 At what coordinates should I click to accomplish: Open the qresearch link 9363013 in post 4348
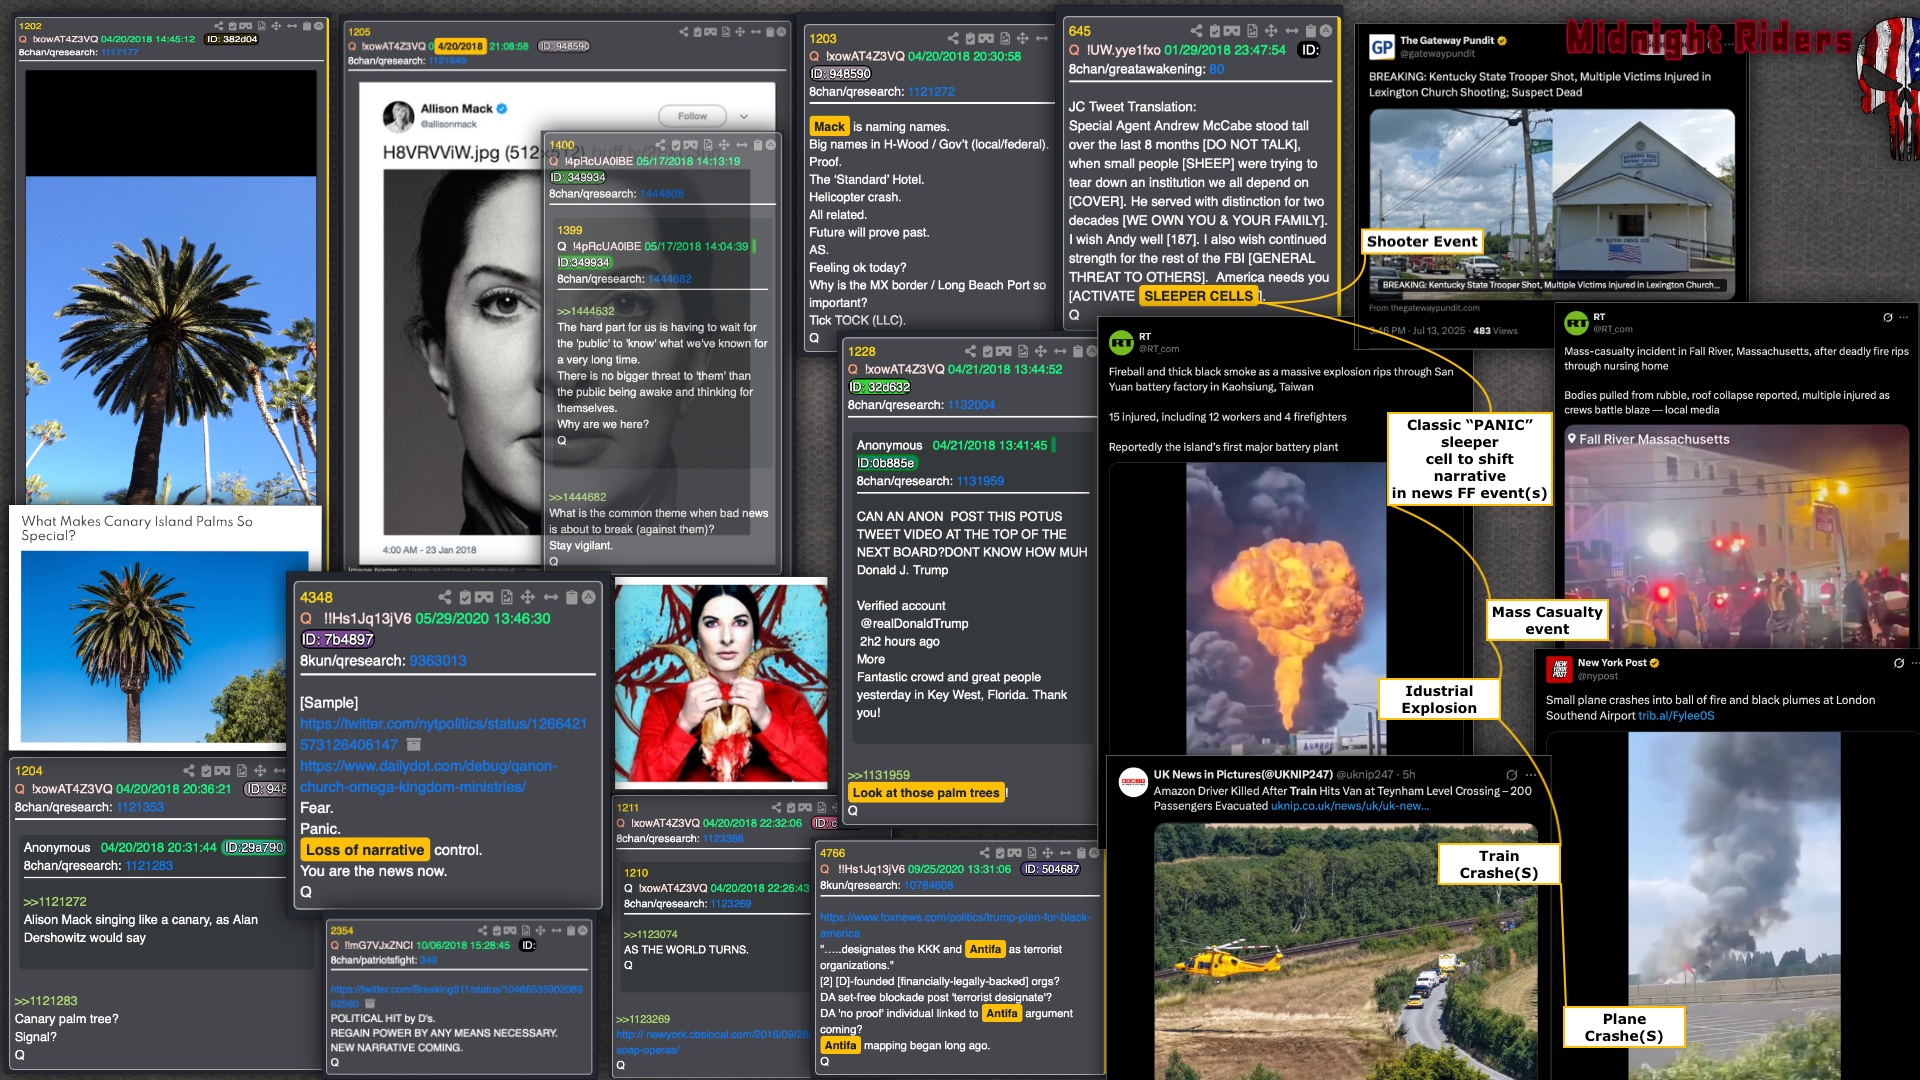pyautogui.click(x=438, y=661)
